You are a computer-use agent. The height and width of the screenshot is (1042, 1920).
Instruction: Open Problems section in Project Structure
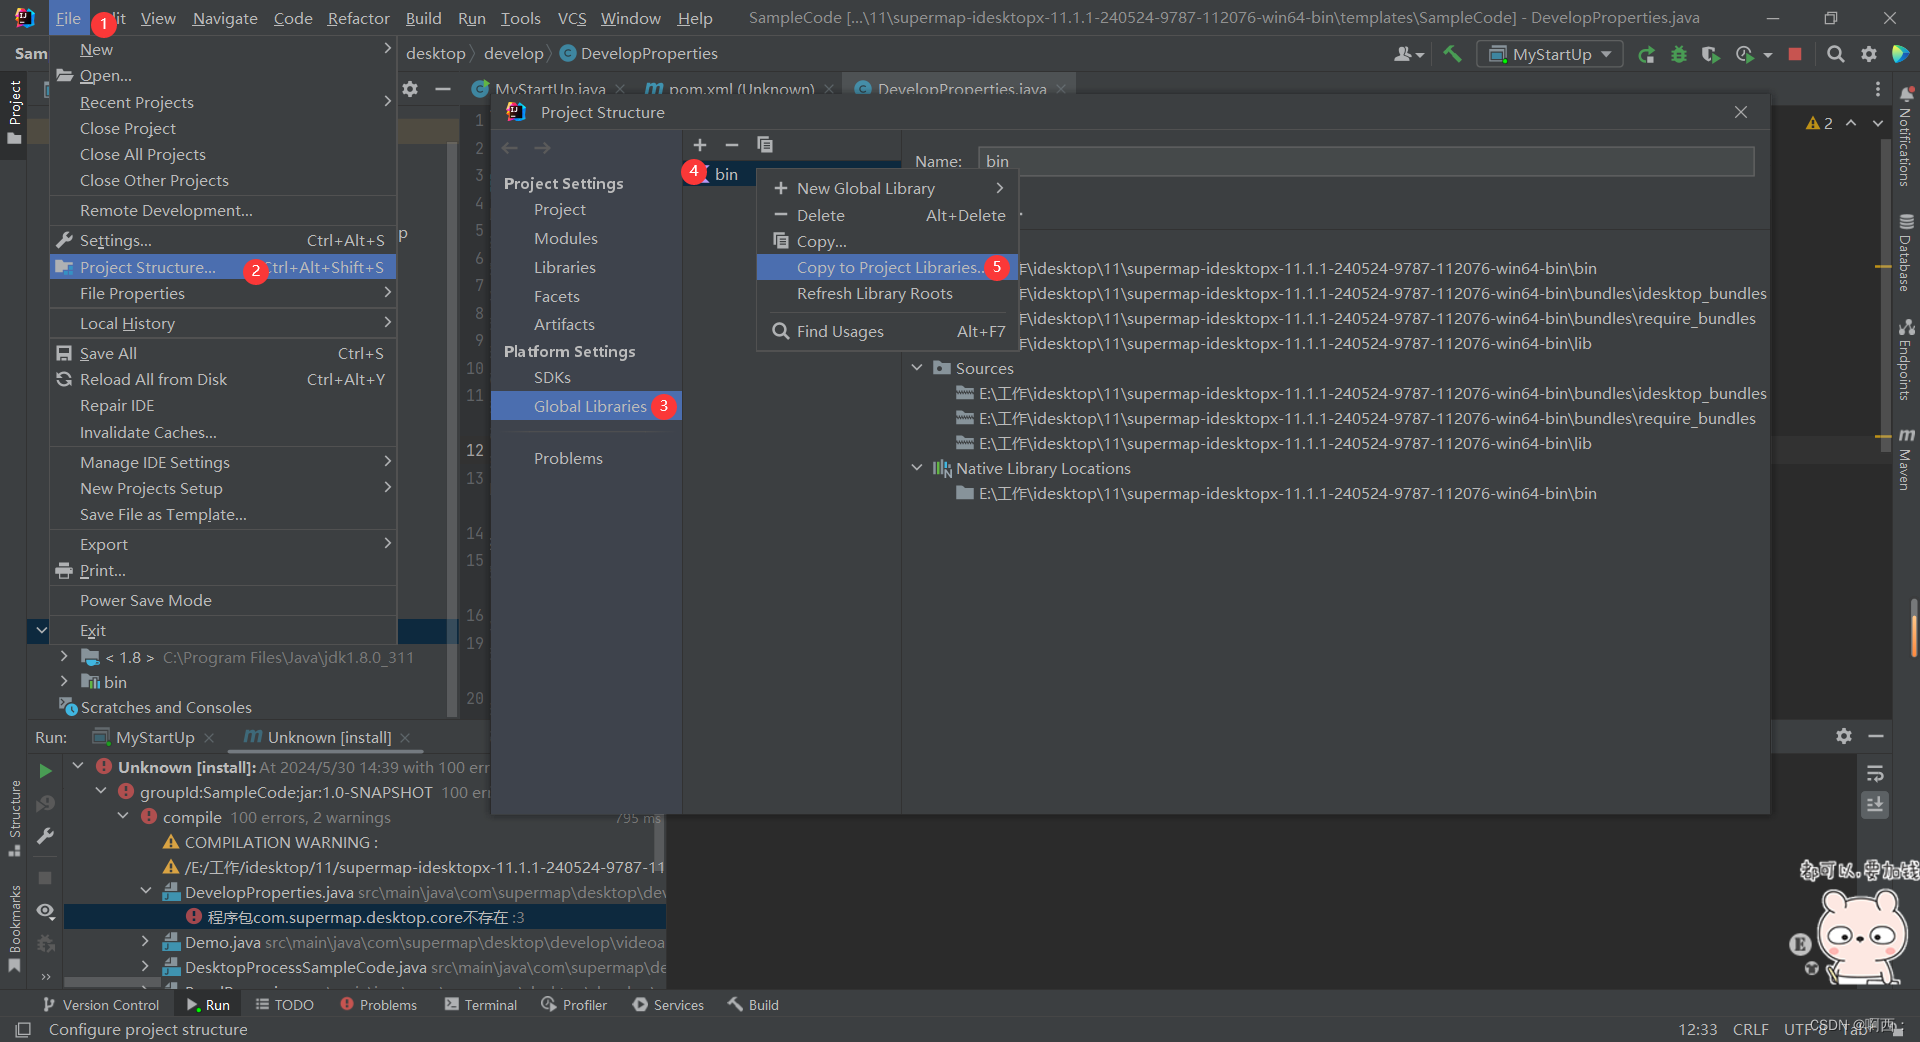coord(568,458)
